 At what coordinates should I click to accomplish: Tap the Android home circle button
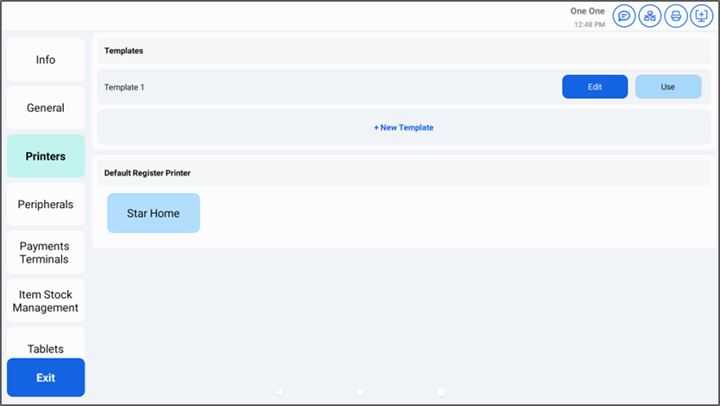point(360,392)
